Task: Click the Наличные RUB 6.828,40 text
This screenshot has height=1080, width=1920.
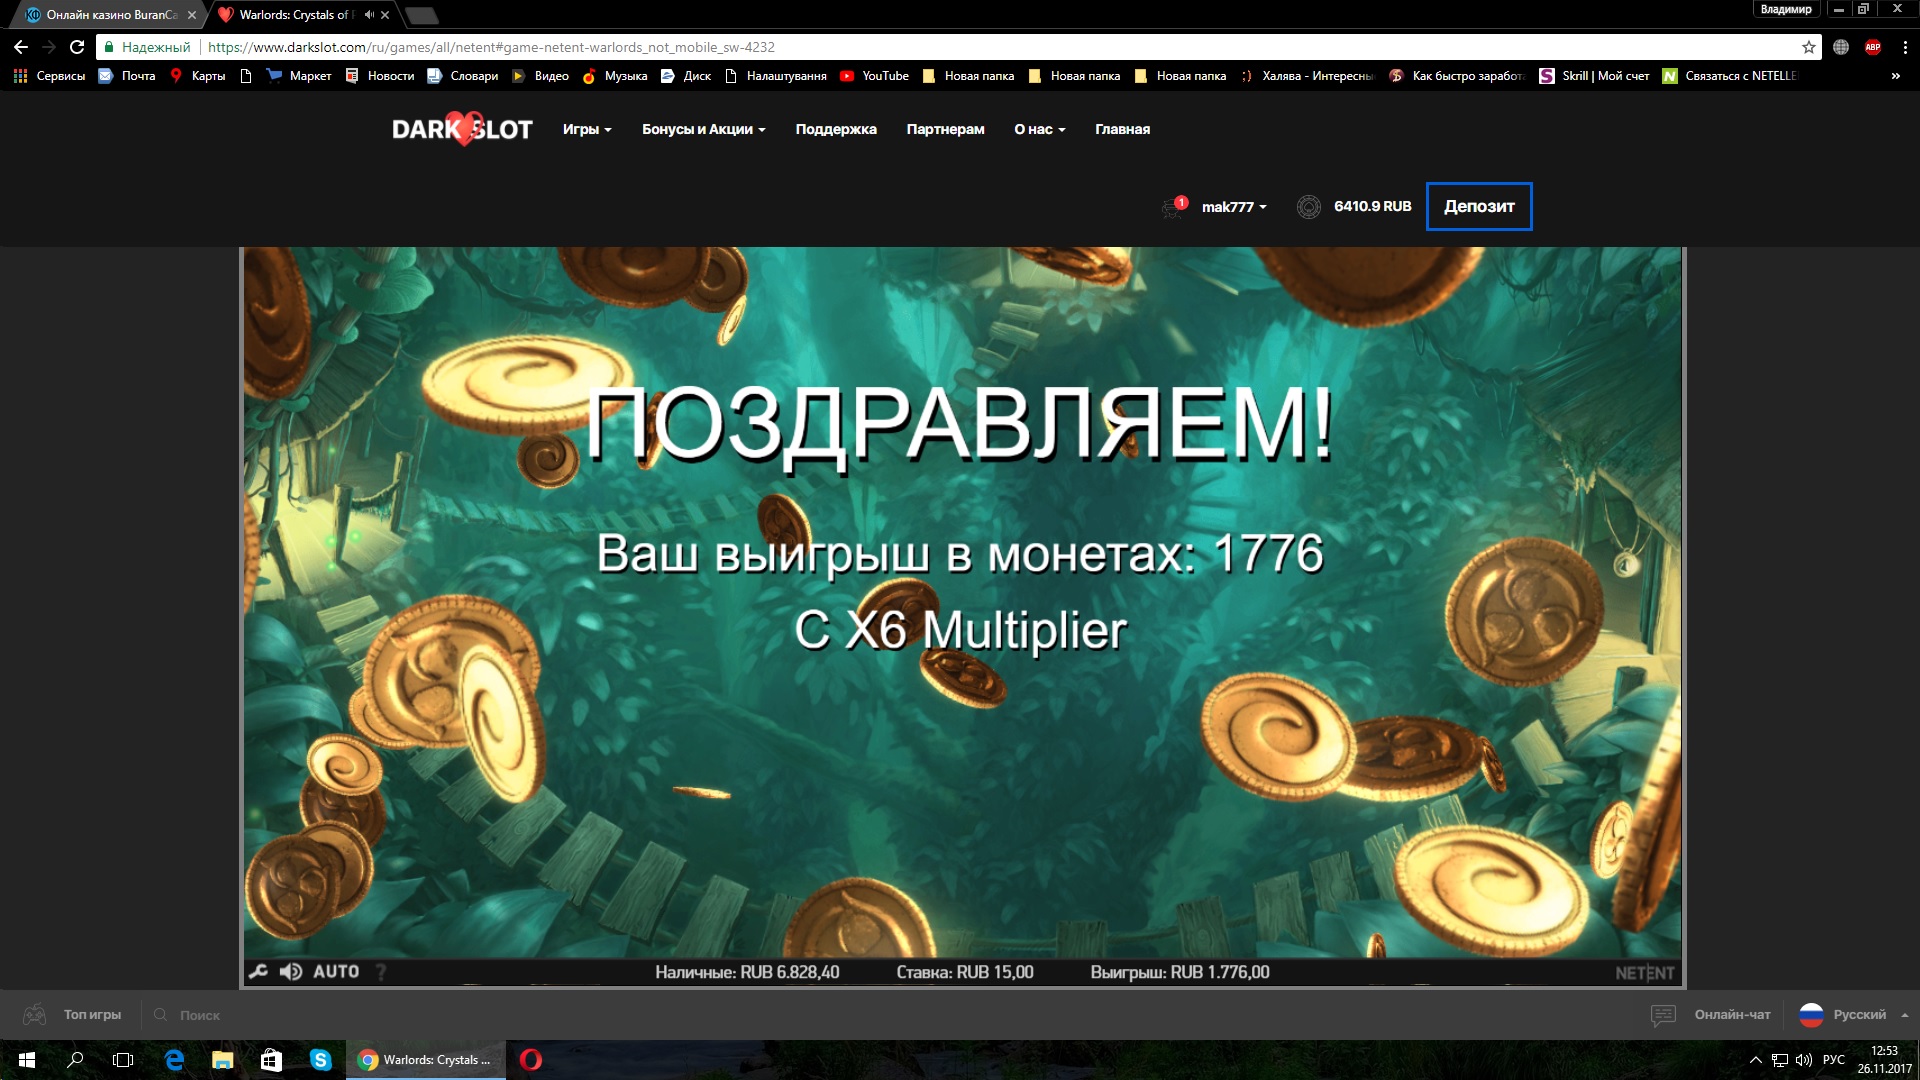Action: 747,972
